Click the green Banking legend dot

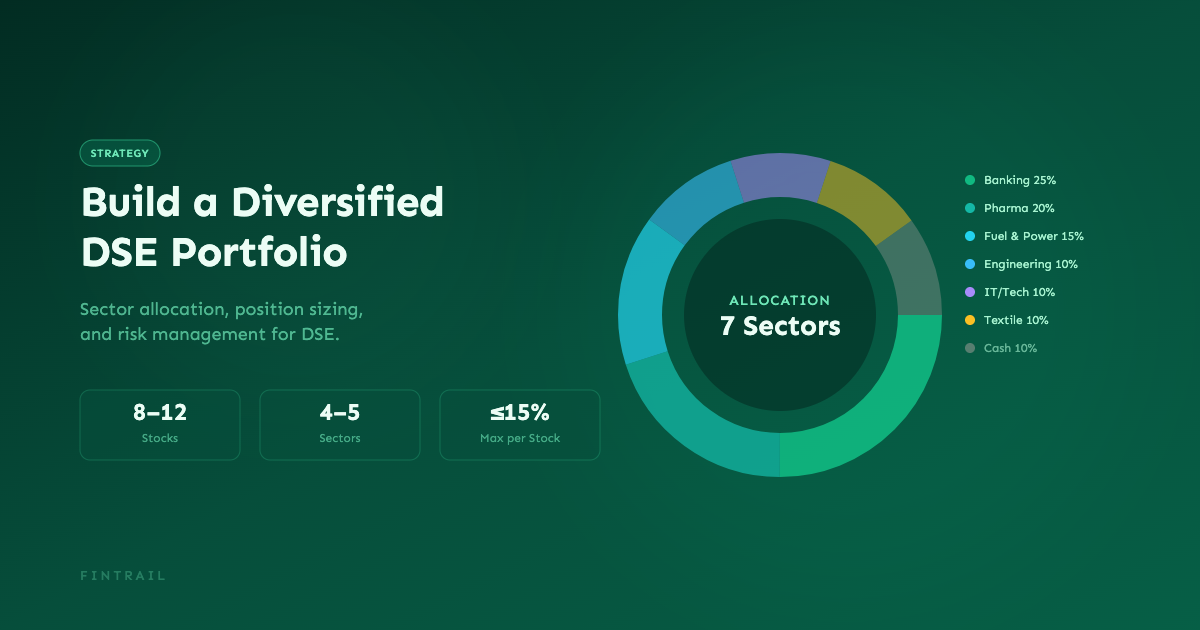(x=969, y=180)
